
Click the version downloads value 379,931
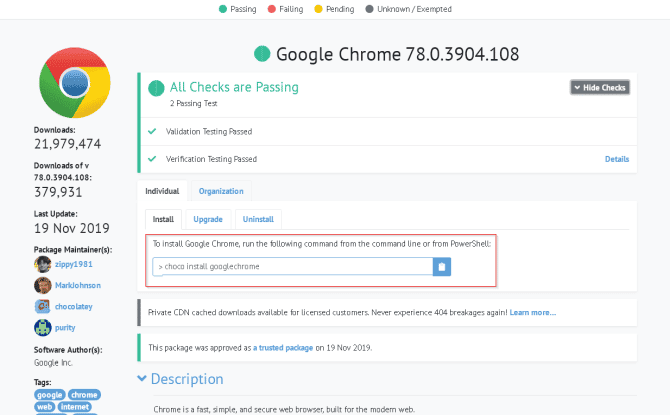[x=58, y=192]
